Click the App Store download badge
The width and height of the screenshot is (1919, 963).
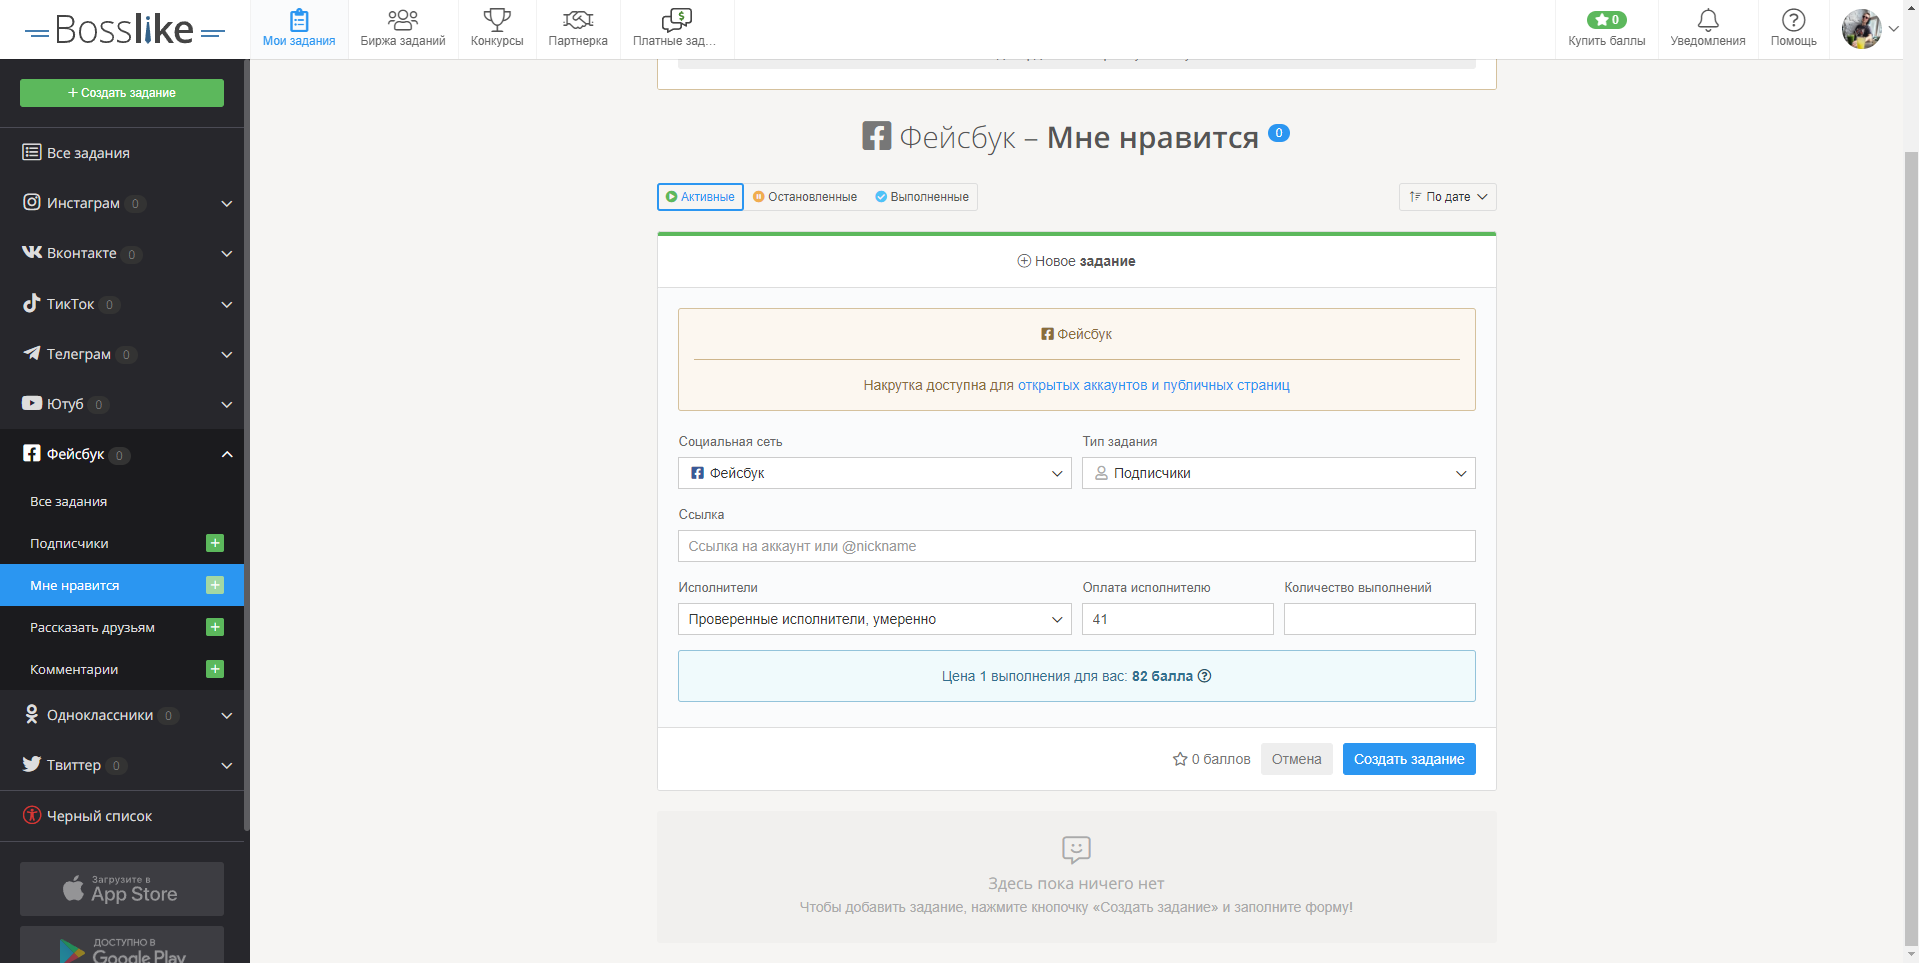(x=122, y=889)
